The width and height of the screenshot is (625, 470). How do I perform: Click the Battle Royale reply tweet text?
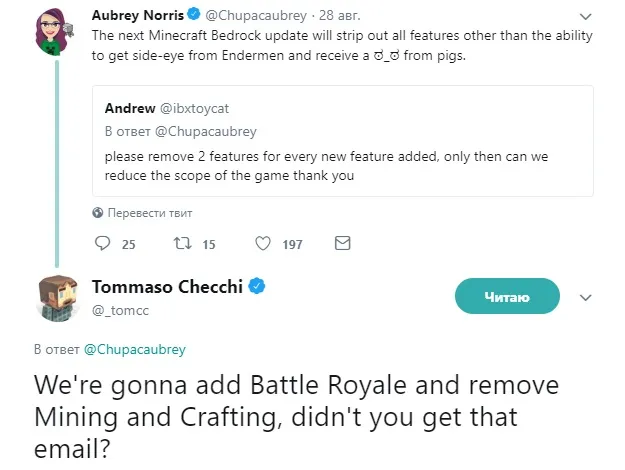pos(296,414)
